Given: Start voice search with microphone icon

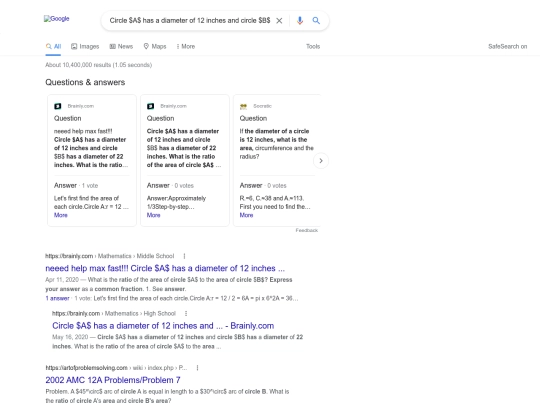Looking at the screenshot, I should pos(300,21).
